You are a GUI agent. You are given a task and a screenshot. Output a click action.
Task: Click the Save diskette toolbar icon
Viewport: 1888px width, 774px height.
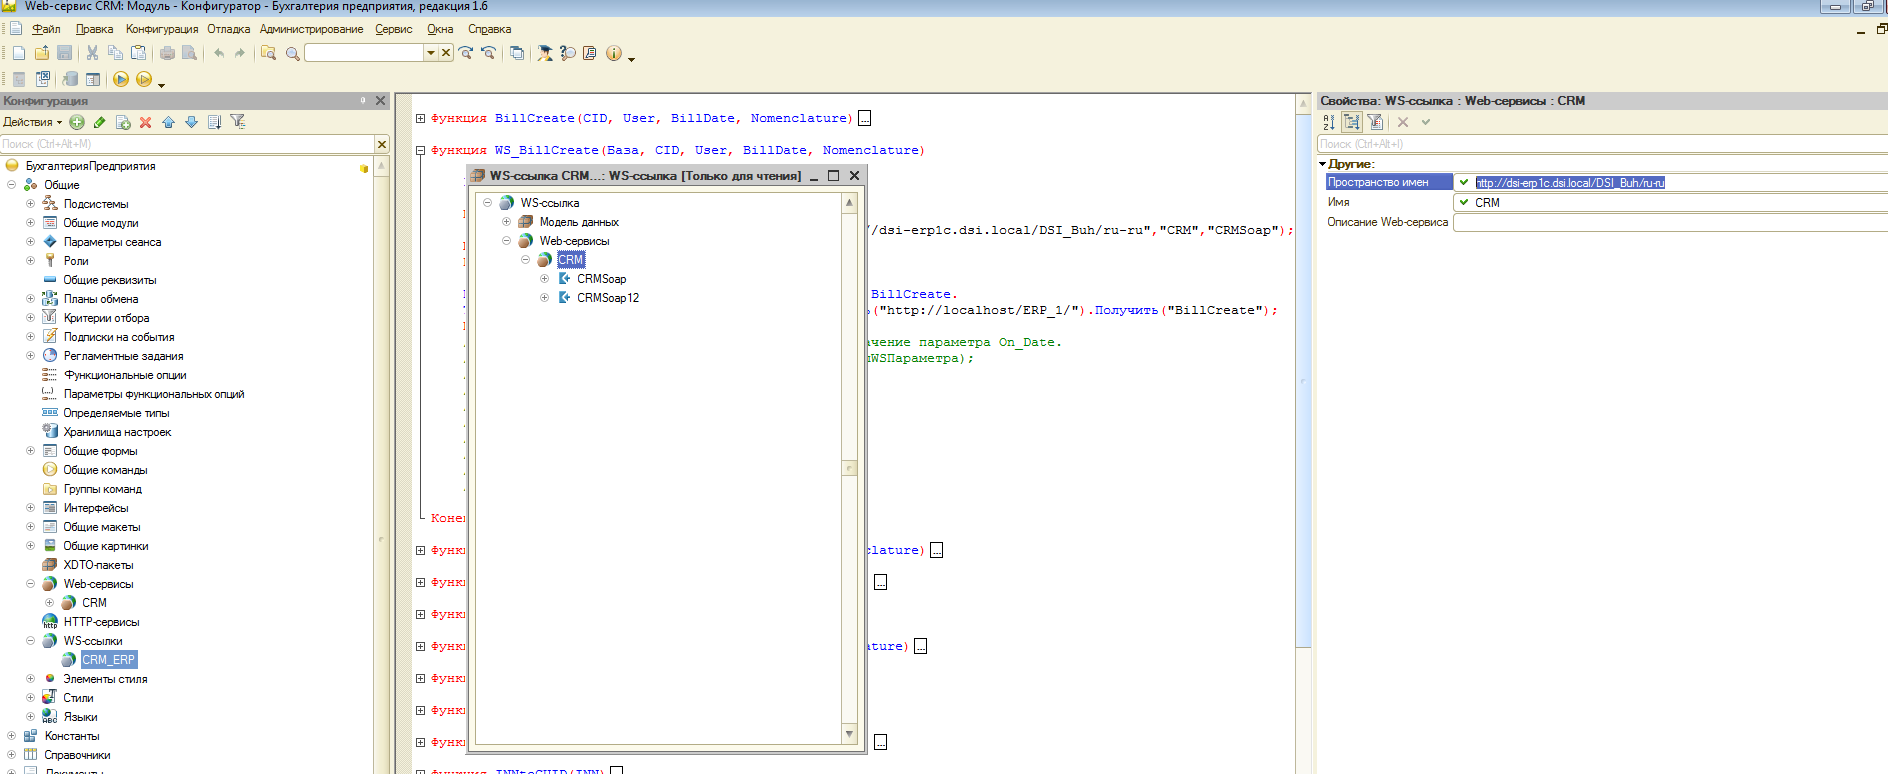click(65, 53)
